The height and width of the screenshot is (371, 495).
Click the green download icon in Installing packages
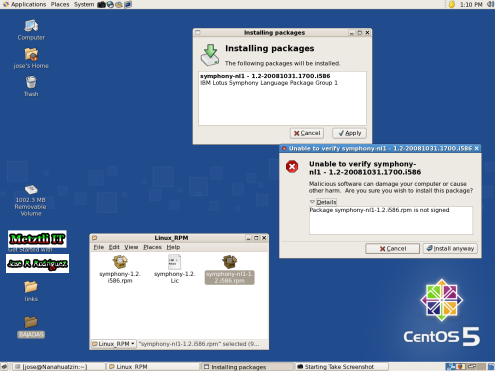point(210,55)
